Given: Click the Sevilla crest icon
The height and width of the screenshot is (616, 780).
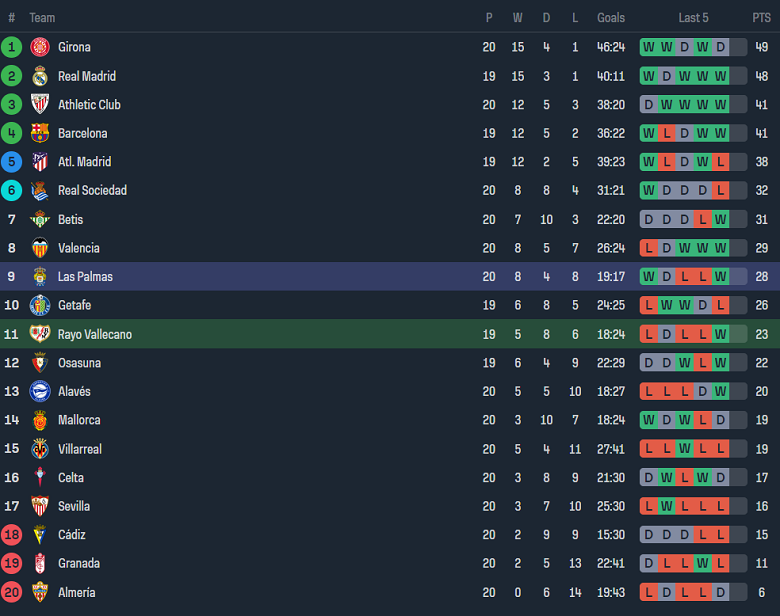Looking at the screenshot, I should click(x=40, y=506).
